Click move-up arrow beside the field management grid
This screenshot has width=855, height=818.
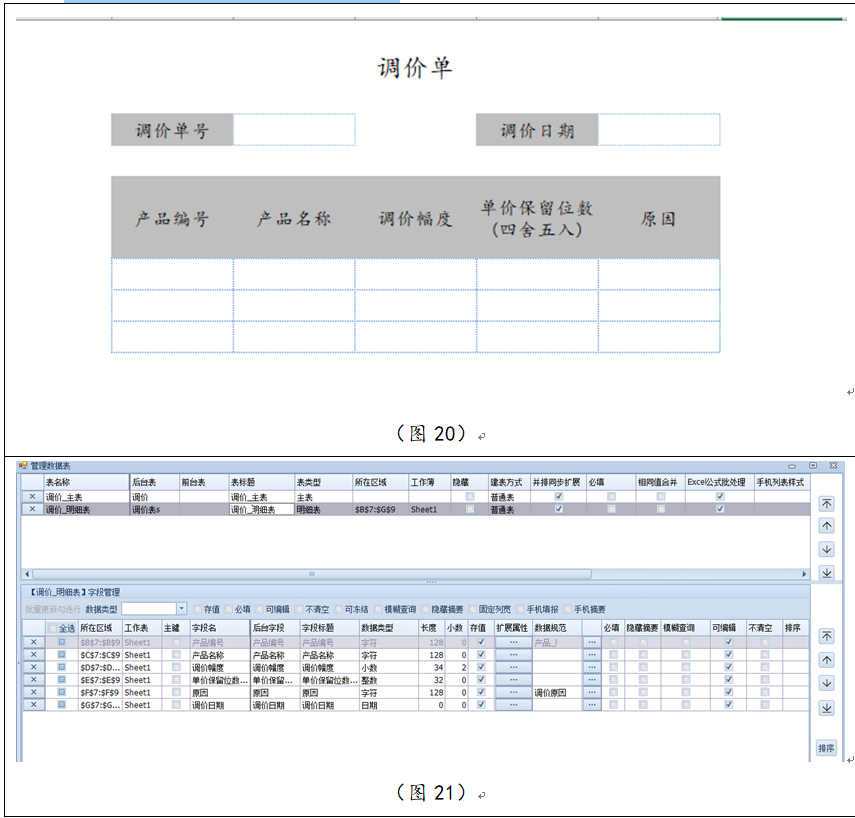coord(826,660)
